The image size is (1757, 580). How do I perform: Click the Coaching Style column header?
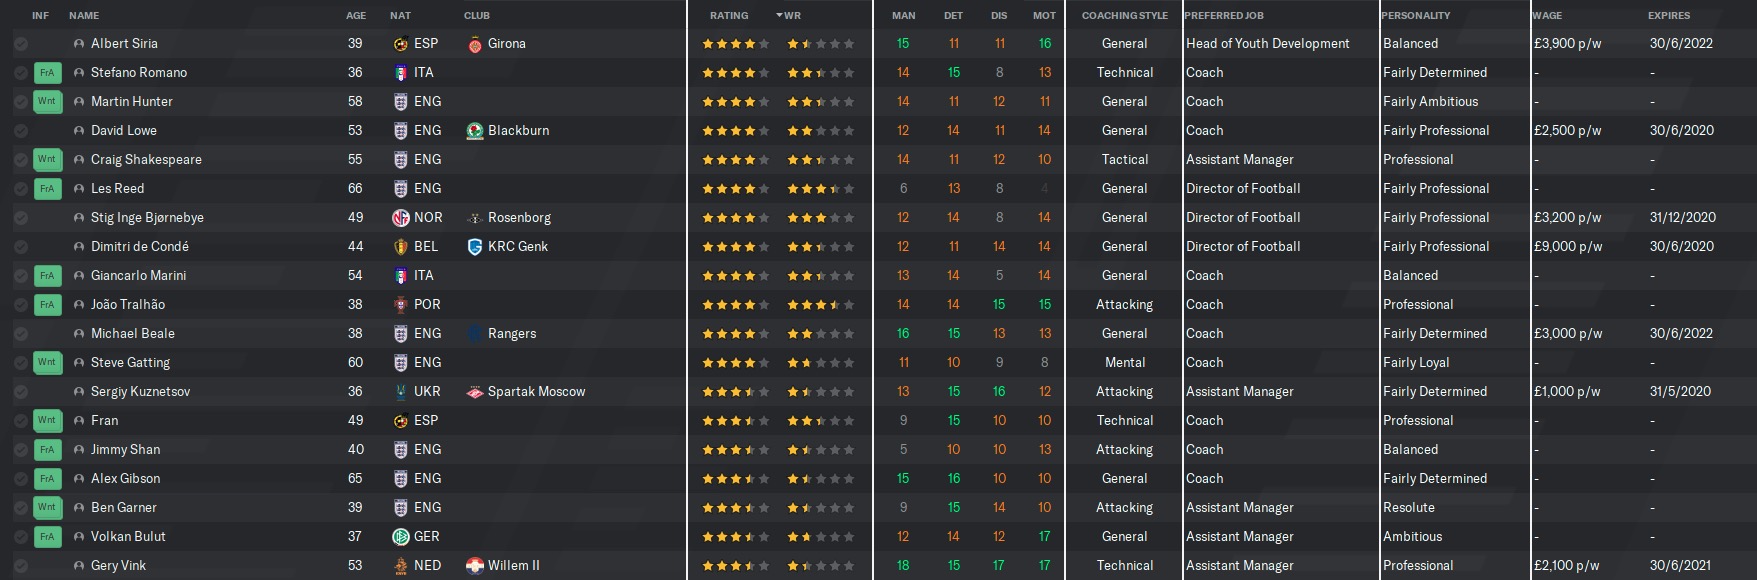(1124, 16)
